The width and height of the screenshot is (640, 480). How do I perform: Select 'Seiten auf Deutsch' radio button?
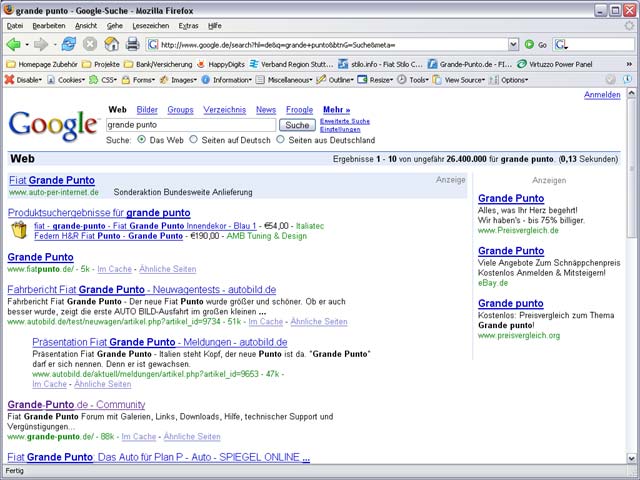(x=194, y=140)
